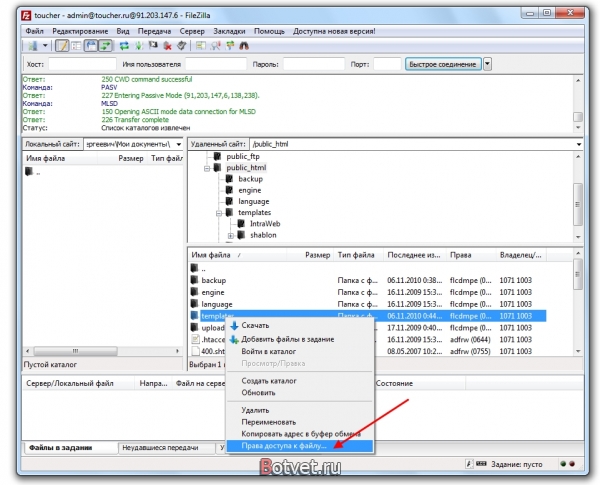Click the local pane horizontal scrollbar thumb
This screenshot has height=485, width=600.
(x=75, y=351)
